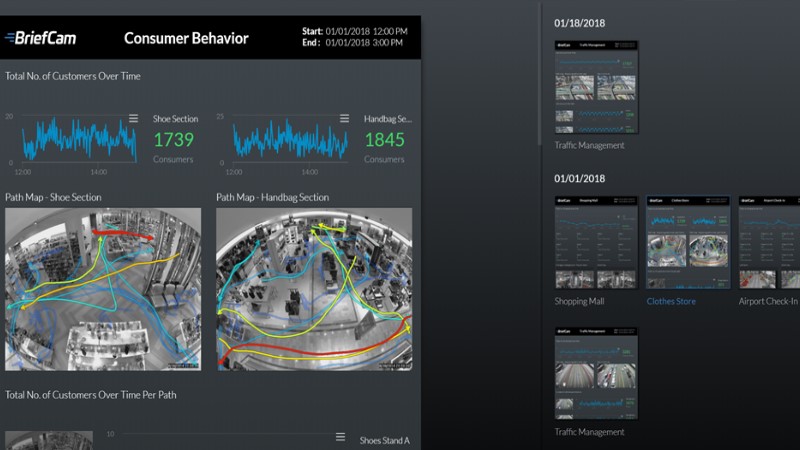Click the Shoe Section path map image
The height and width of the screenshot is (450, 800).
[x=102, y=289]
